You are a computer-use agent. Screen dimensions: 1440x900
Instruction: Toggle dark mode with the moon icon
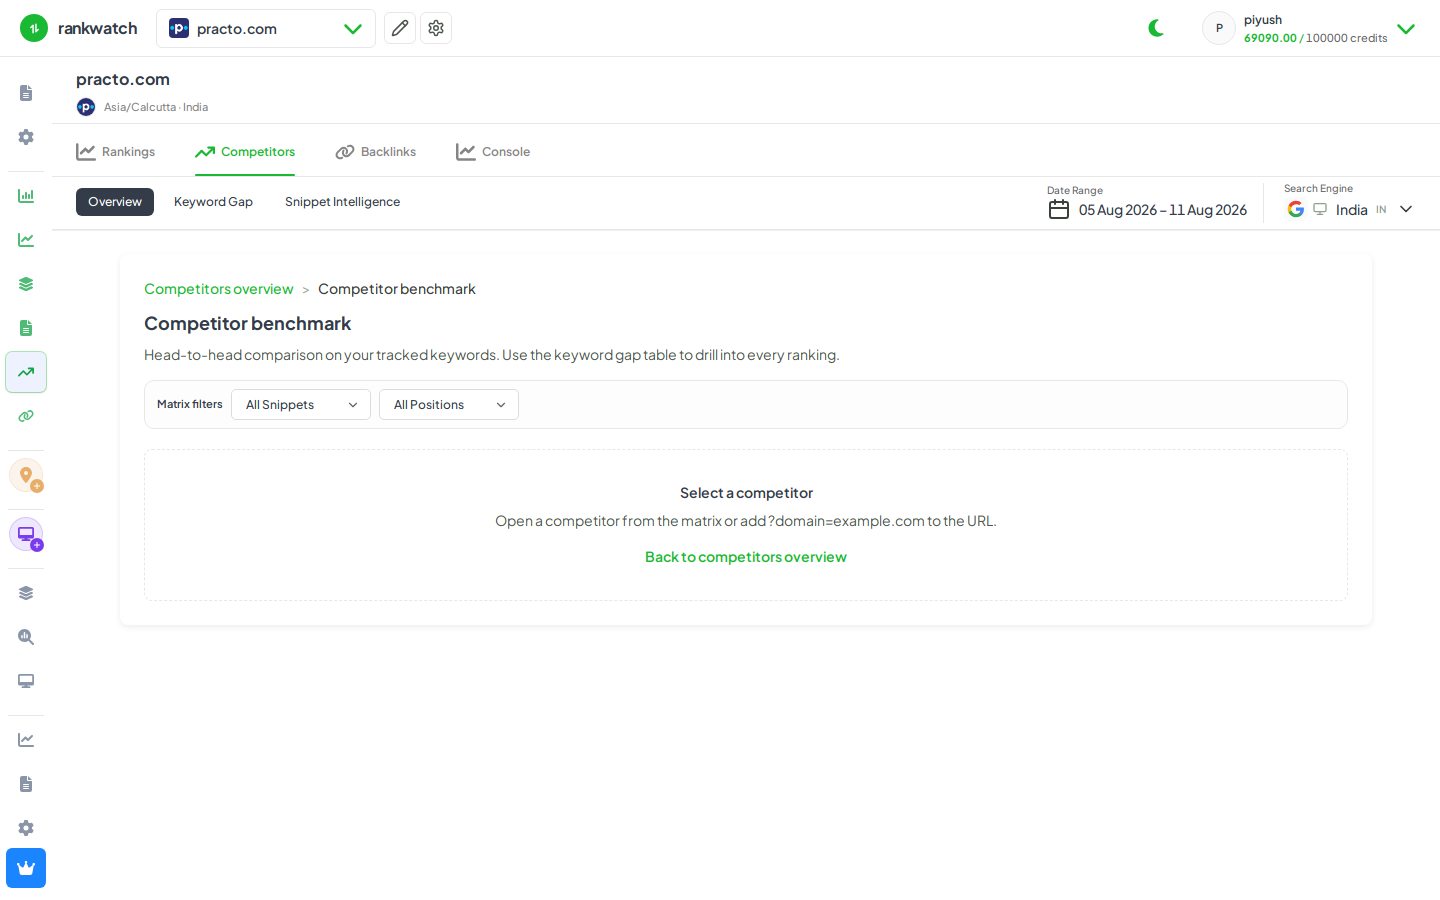pyautogui.click(x=1156, y=28)
